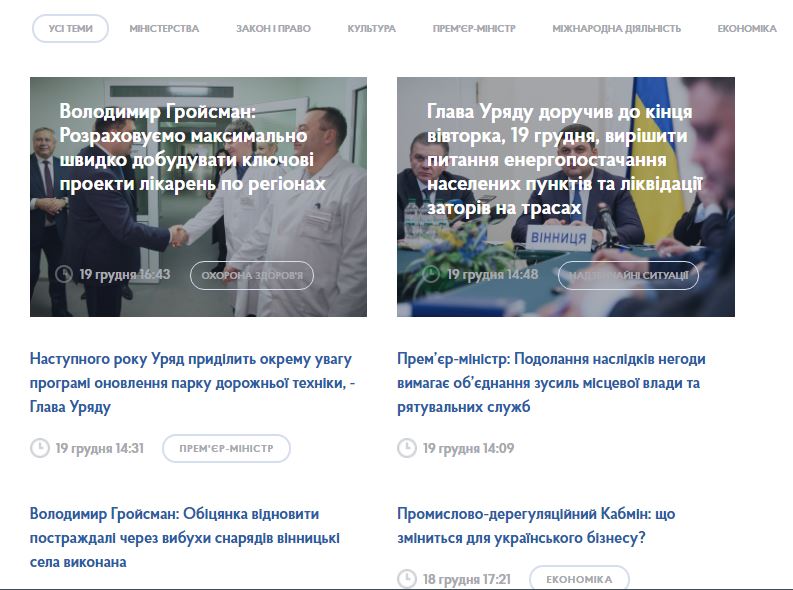
Task: Click ПРЕМ'ЄР-МІНІСТР tag under road equipment article
Action: point(226,448)
